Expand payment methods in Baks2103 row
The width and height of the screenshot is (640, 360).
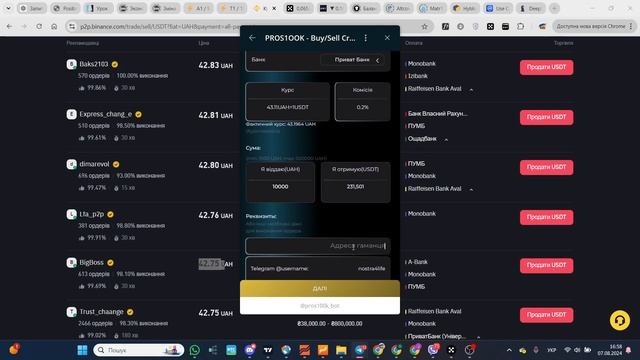[471, 89]
